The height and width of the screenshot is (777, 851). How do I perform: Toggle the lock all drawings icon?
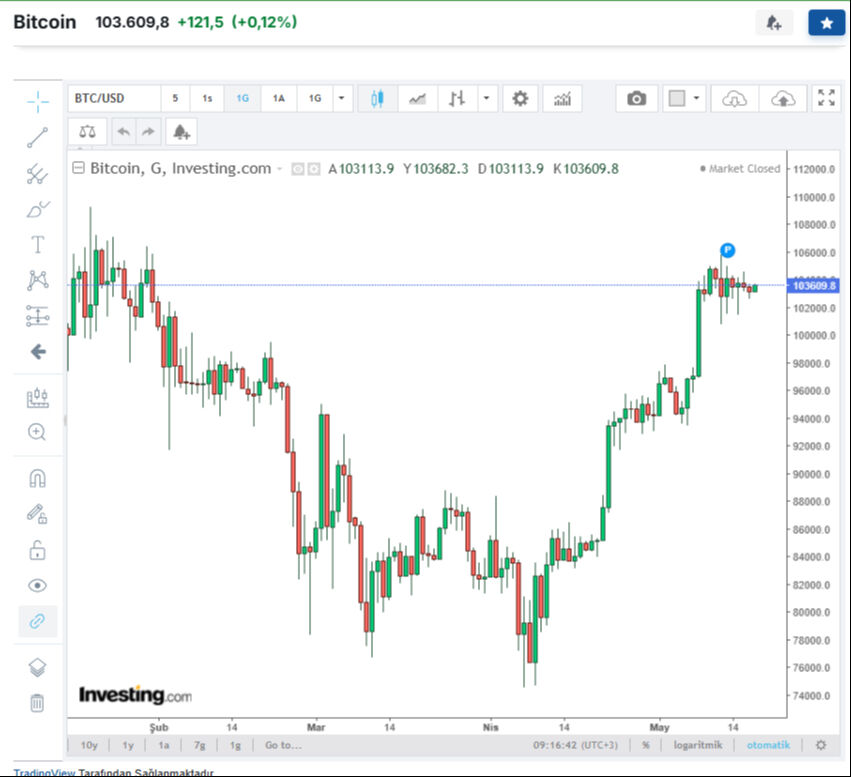tap(37, 550)
